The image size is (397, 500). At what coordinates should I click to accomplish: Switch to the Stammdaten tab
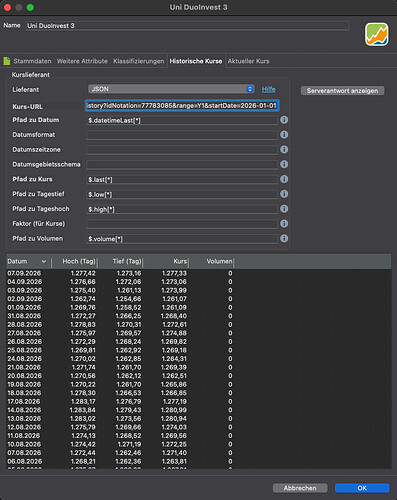32,61
